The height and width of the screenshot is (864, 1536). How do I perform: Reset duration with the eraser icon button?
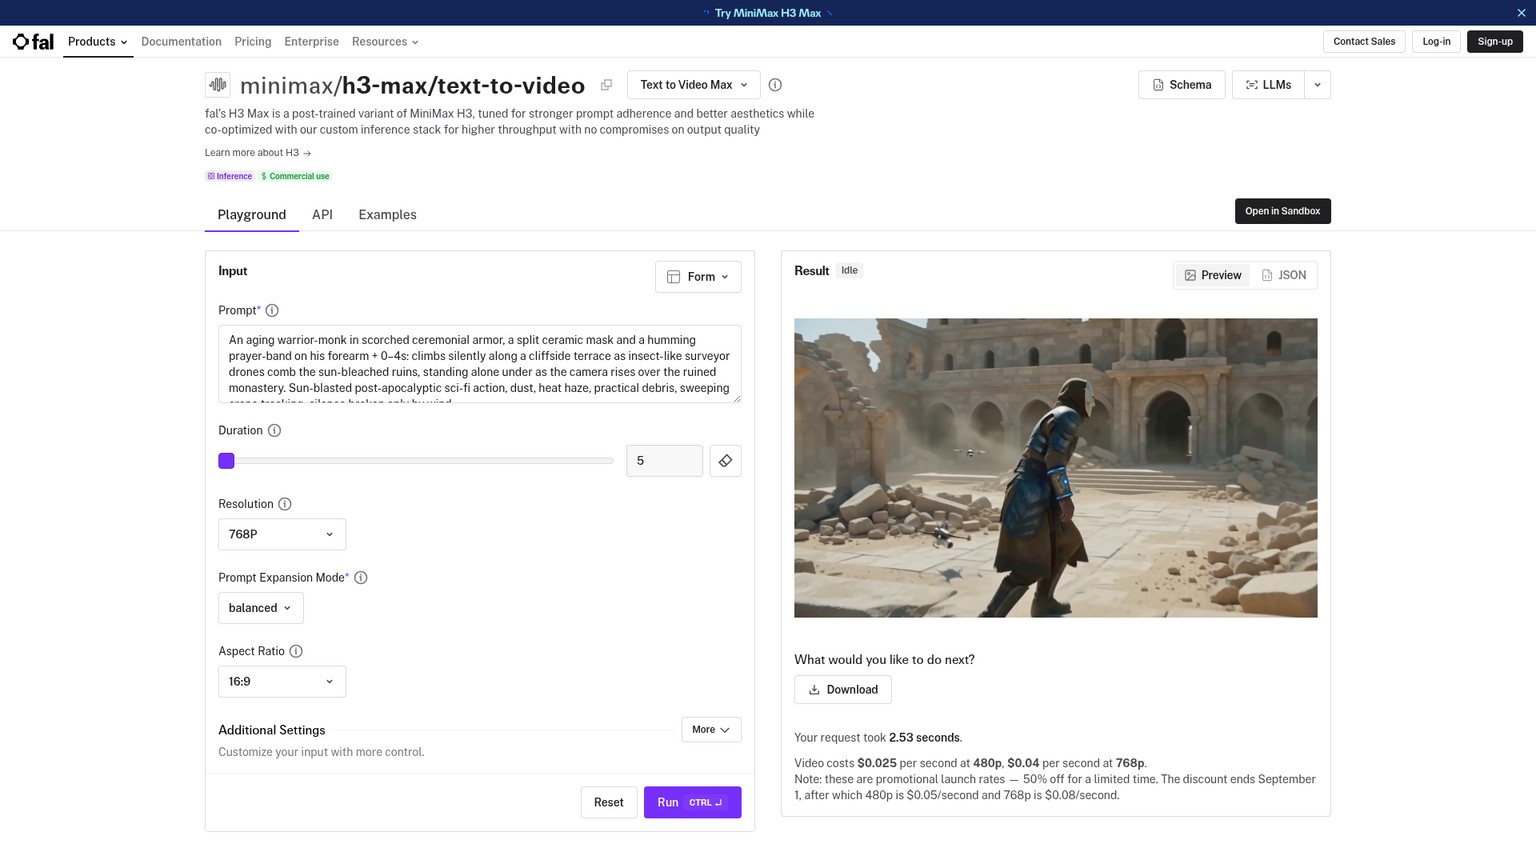[x=725, y=461]
